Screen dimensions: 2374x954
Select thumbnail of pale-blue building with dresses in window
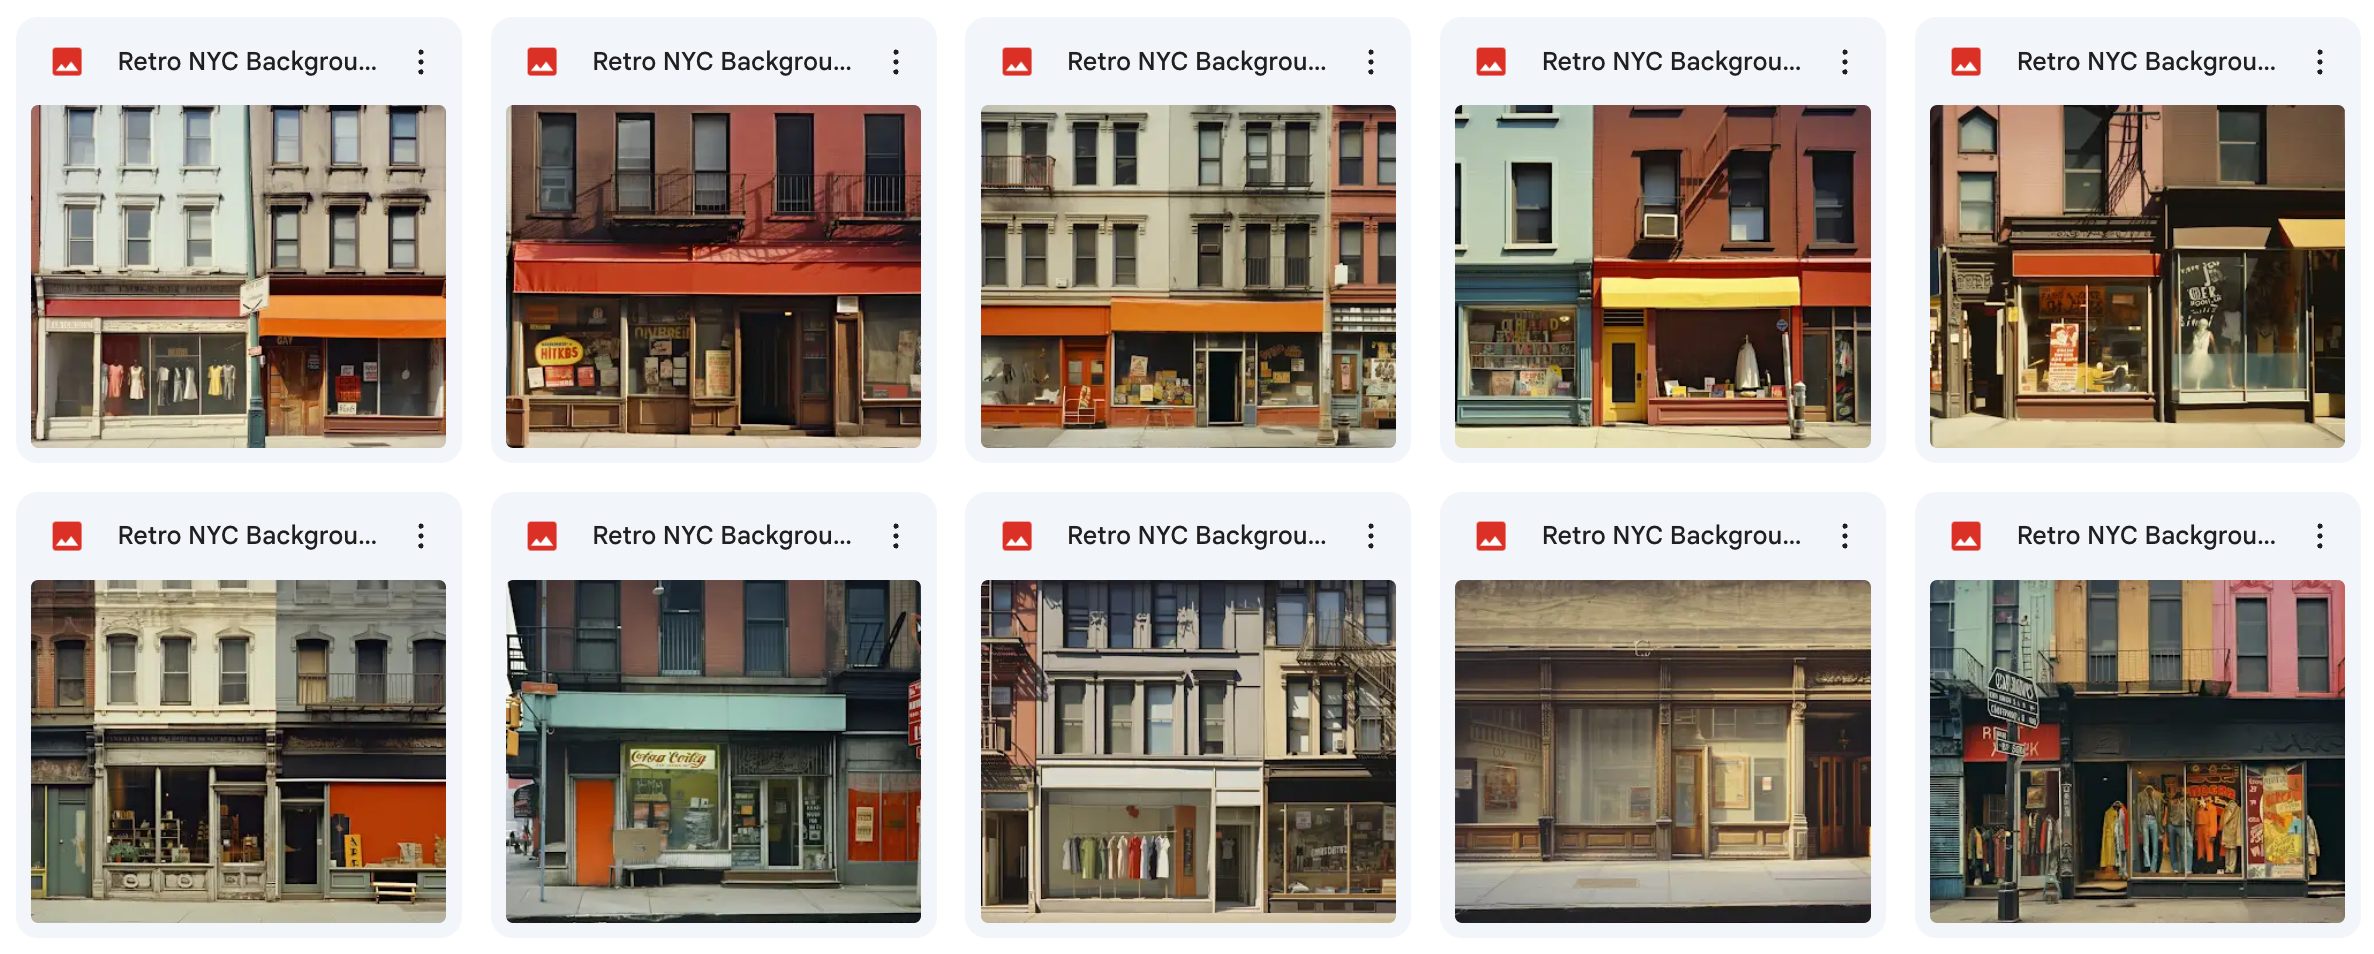(239, 276)
